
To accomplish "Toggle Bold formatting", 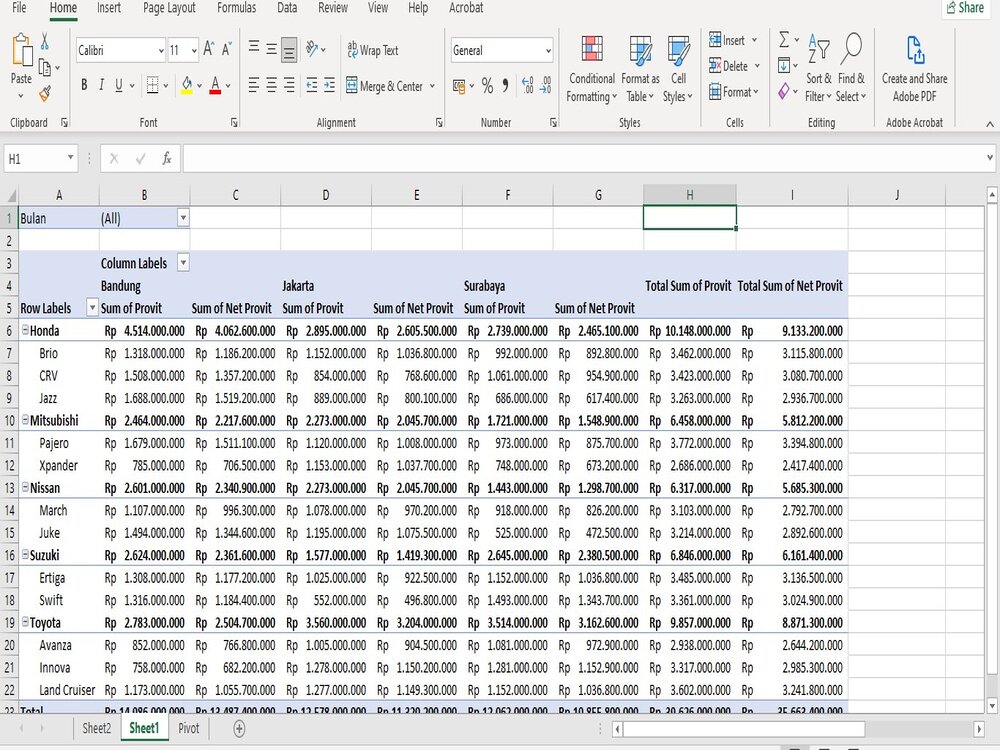I will [84, 85].
